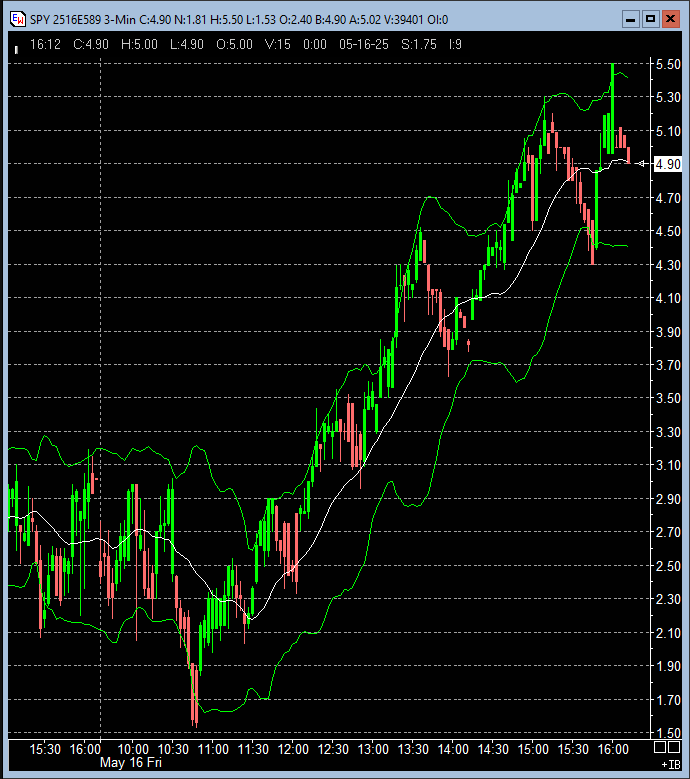
Task: Click the 13:30 time axis label
Action: pyautogui.click(x=413, y=749)
